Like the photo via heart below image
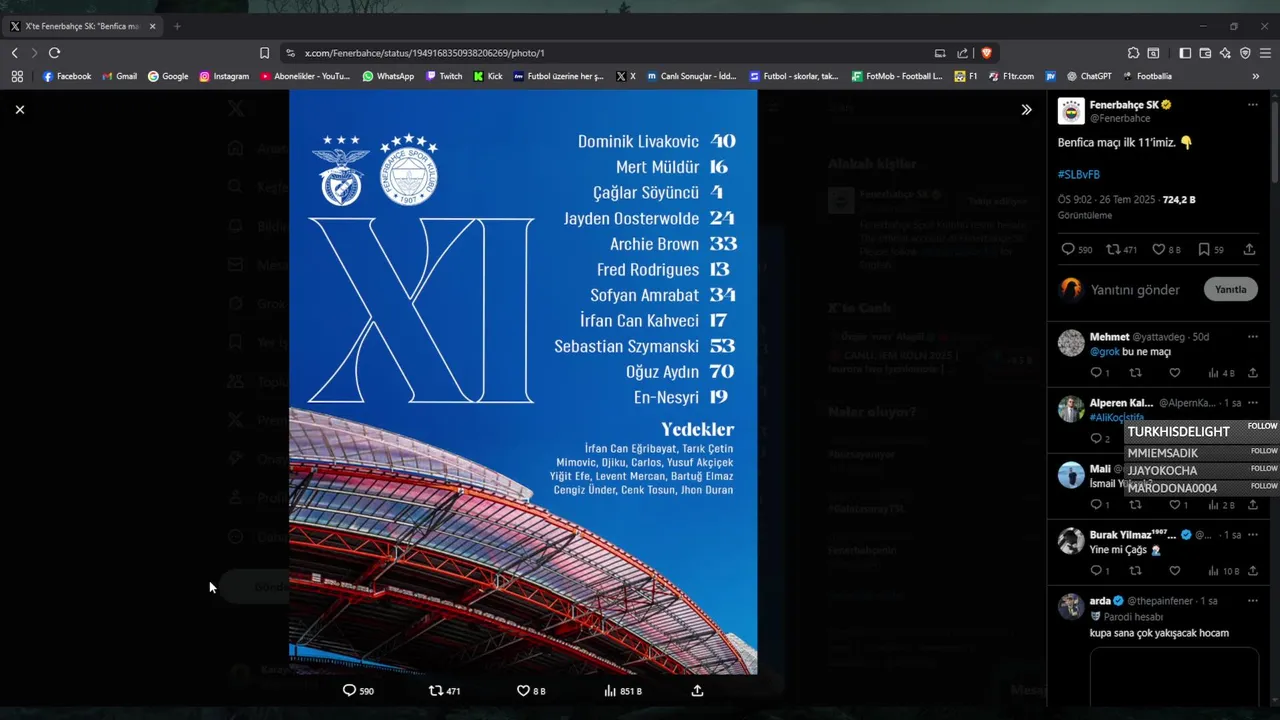Screen dimensions: 1280x720 tap(522, 690)
